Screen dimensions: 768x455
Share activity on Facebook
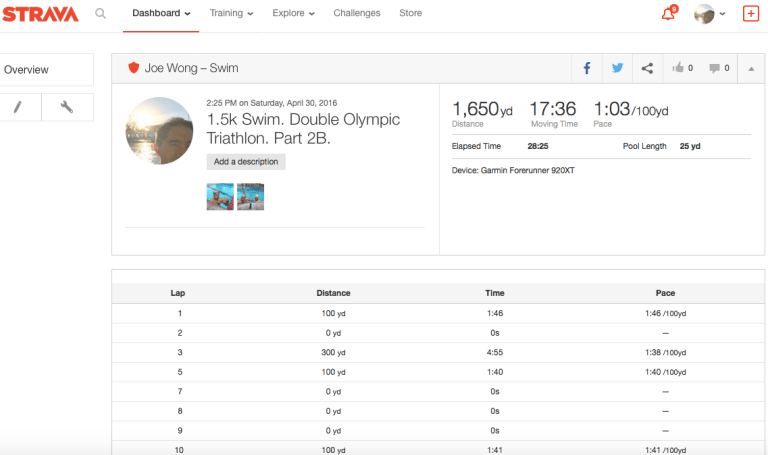pos(587,68)
